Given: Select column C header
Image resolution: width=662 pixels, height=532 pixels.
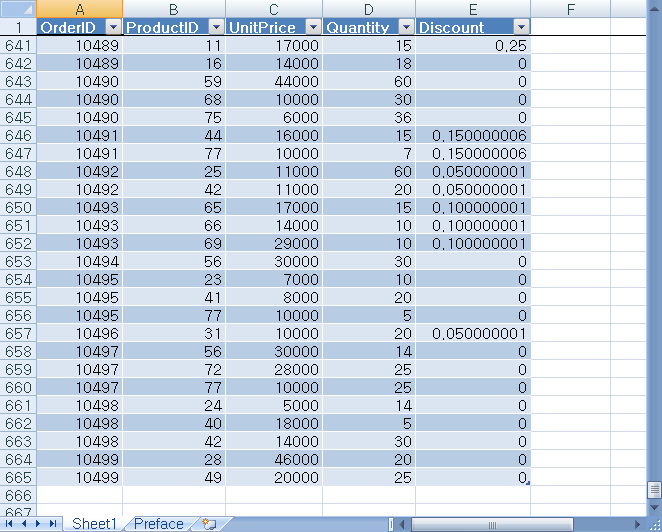Looking at the screenshot, I should (274, 9).
